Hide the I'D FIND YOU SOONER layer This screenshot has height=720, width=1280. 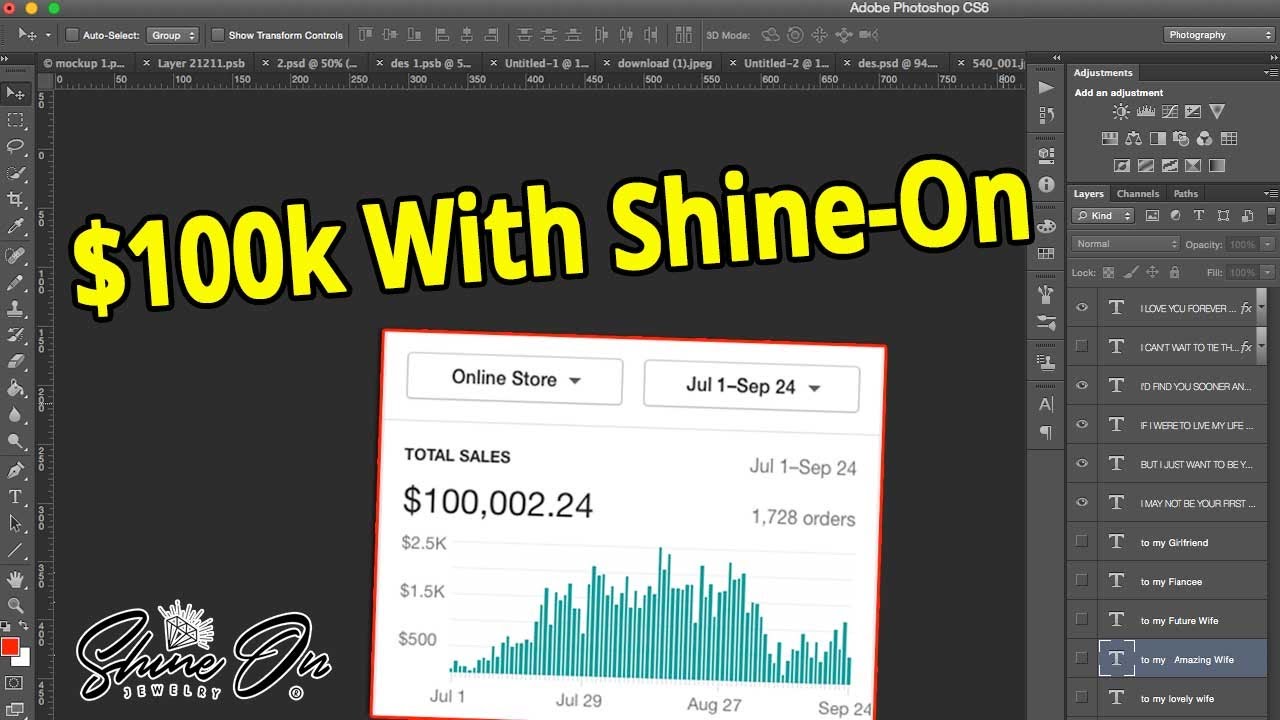tap(1081, 386)
